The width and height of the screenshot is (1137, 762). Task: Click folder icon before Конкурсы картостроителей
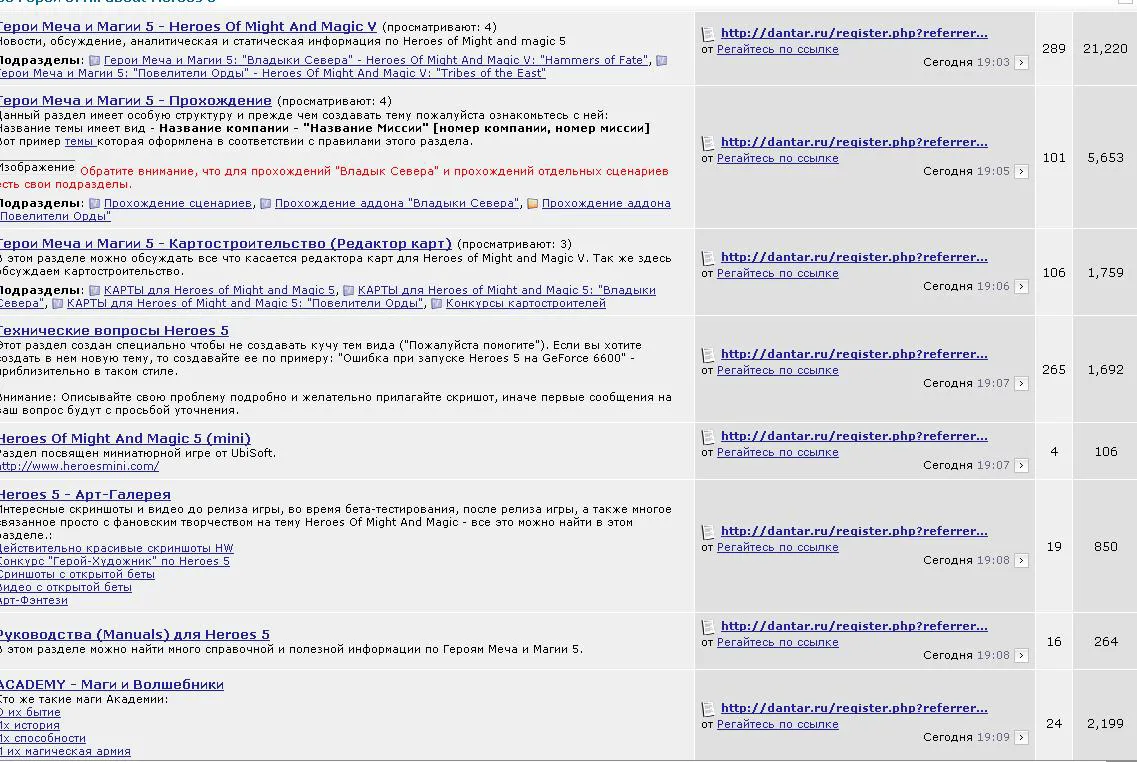437,304
